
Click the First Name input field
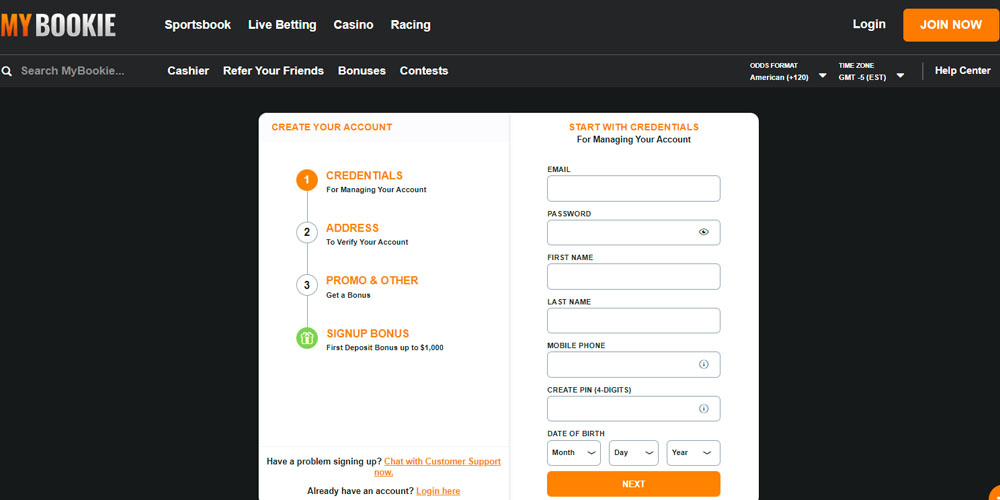point(633,277)
